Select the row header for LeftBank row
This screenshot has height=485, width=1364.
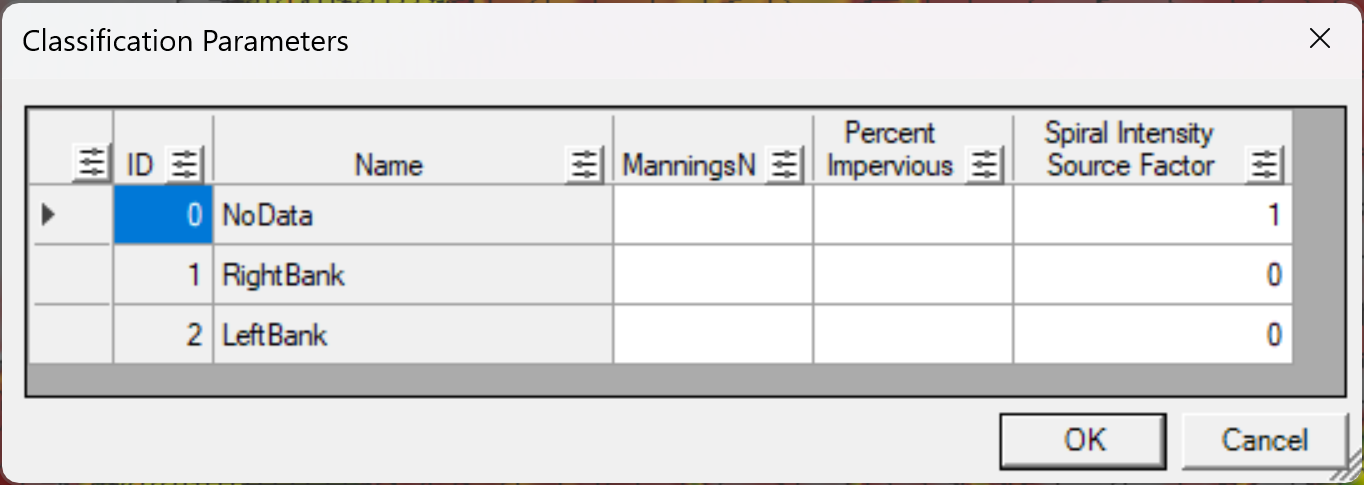(70, 335)
